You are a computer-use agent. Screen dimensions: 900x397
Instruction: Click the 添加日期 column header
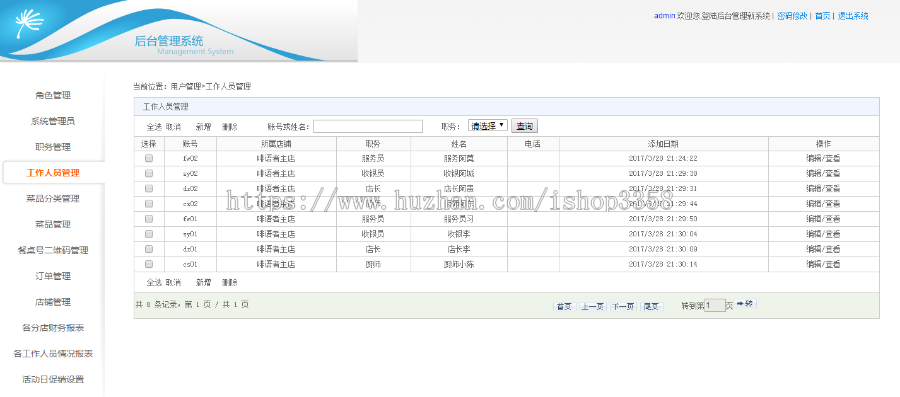click(663, 143)
